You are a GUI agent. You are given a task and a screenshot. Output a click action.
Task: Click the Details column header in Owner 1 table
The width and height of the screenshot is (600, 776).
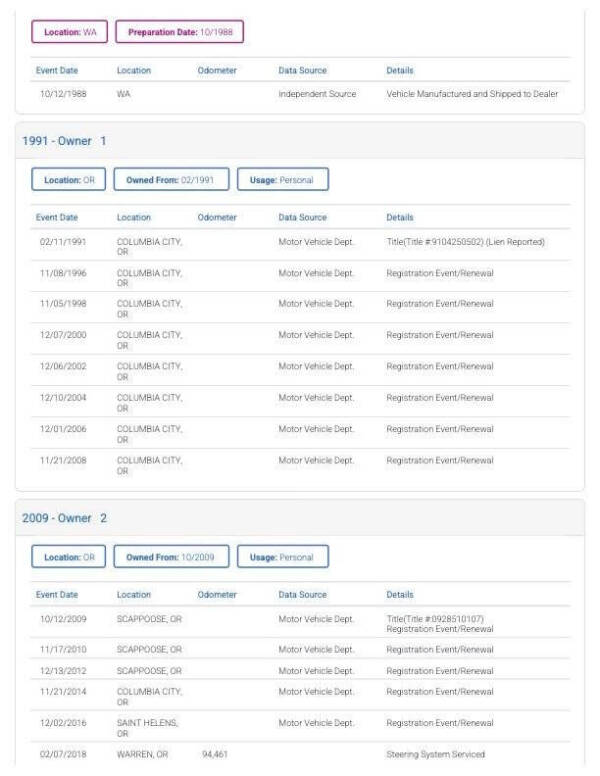[400, 217]
